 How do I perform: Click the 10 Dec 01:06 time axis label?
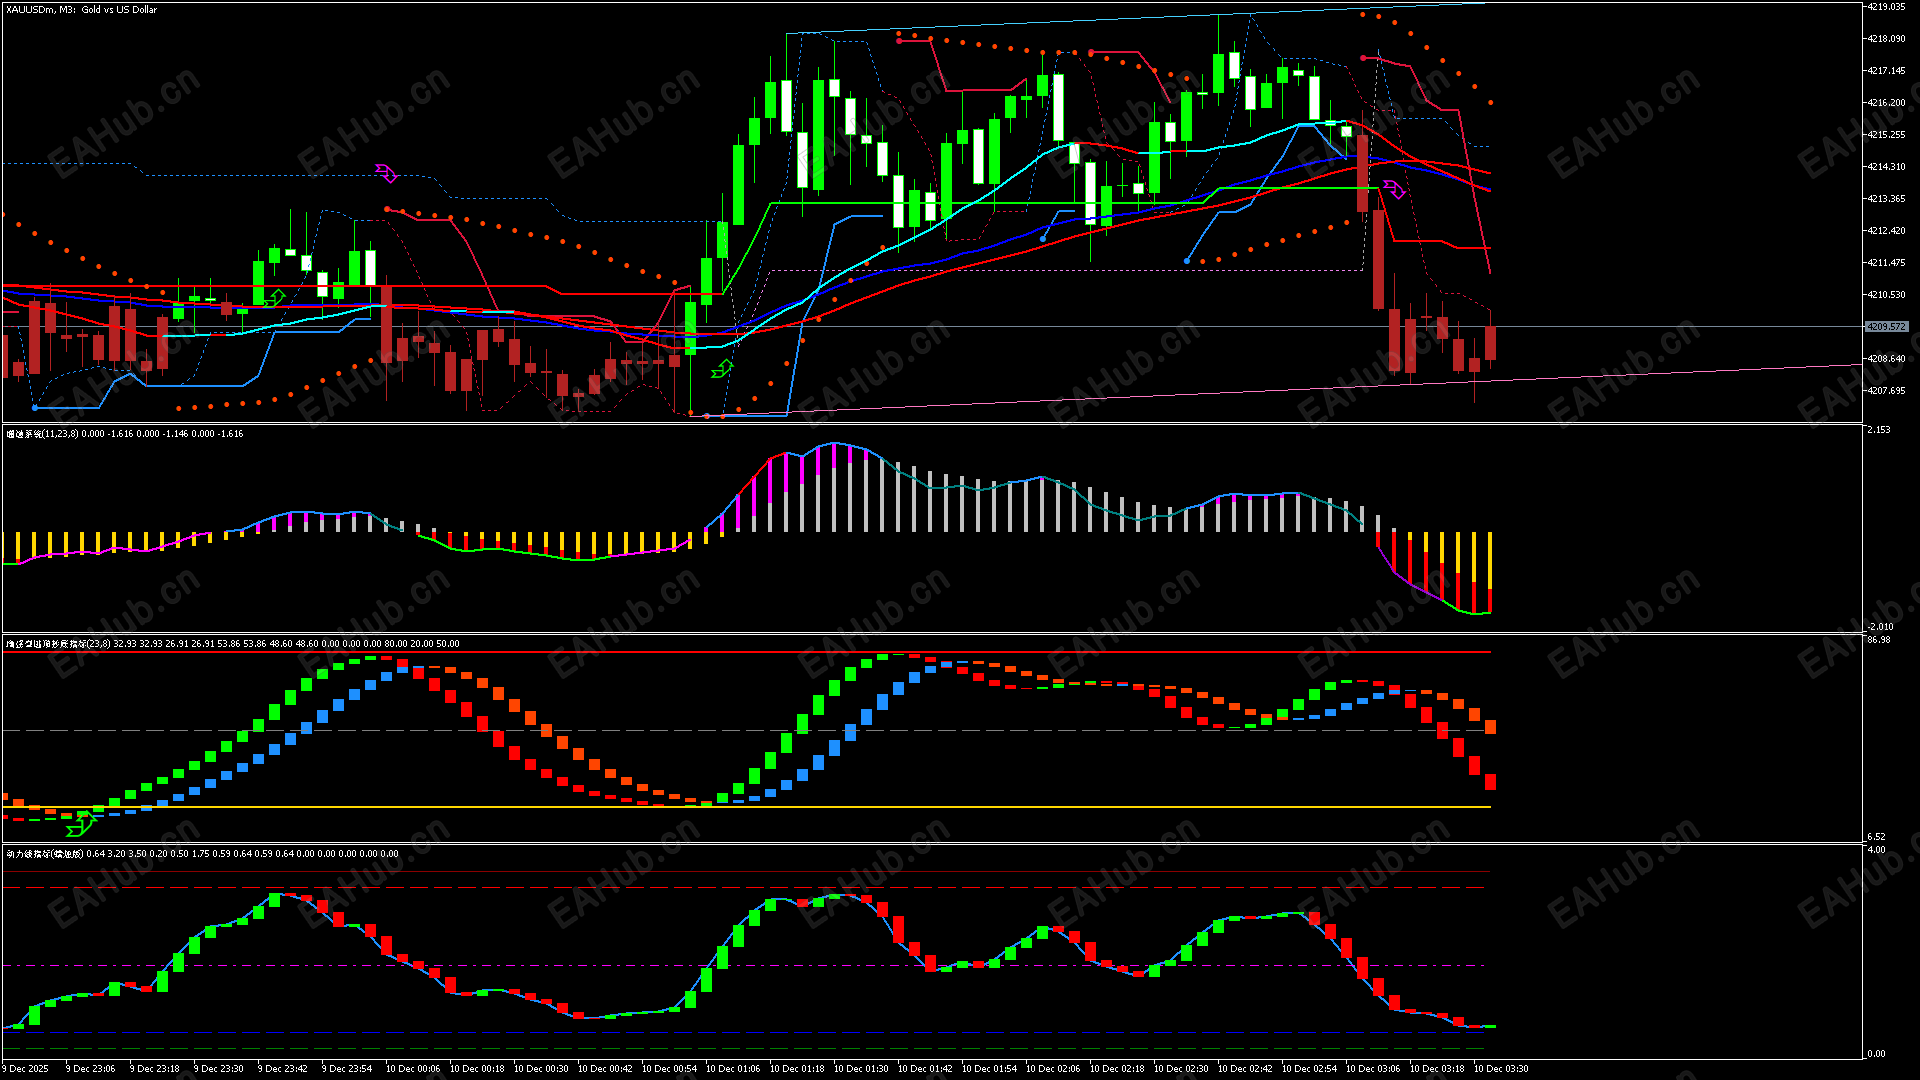(x=733, y=1069)
